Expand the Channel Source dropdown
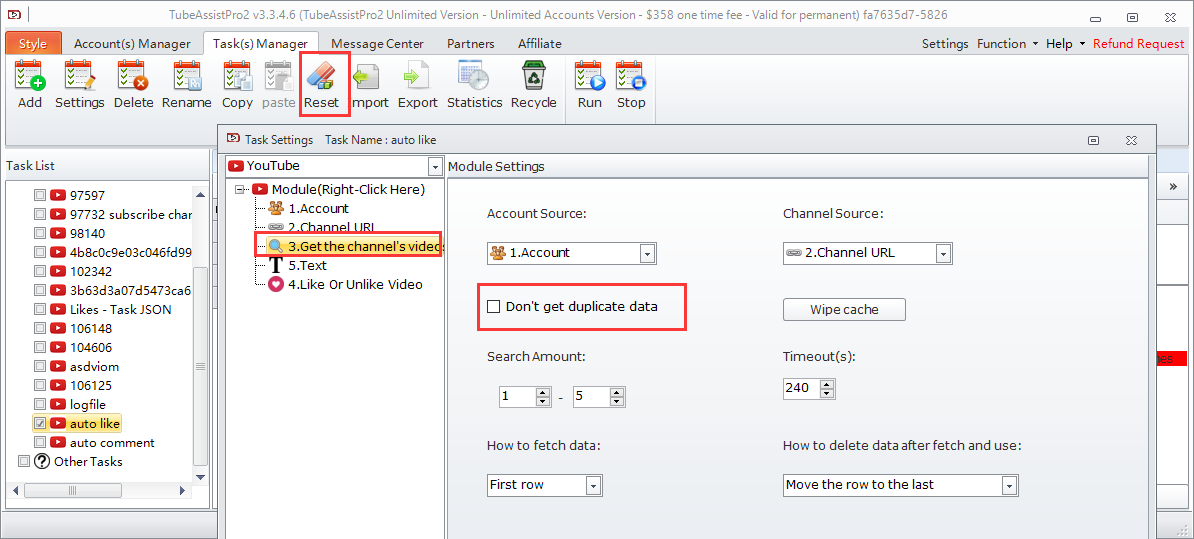 pyautogui.click(x=943, y=254)
